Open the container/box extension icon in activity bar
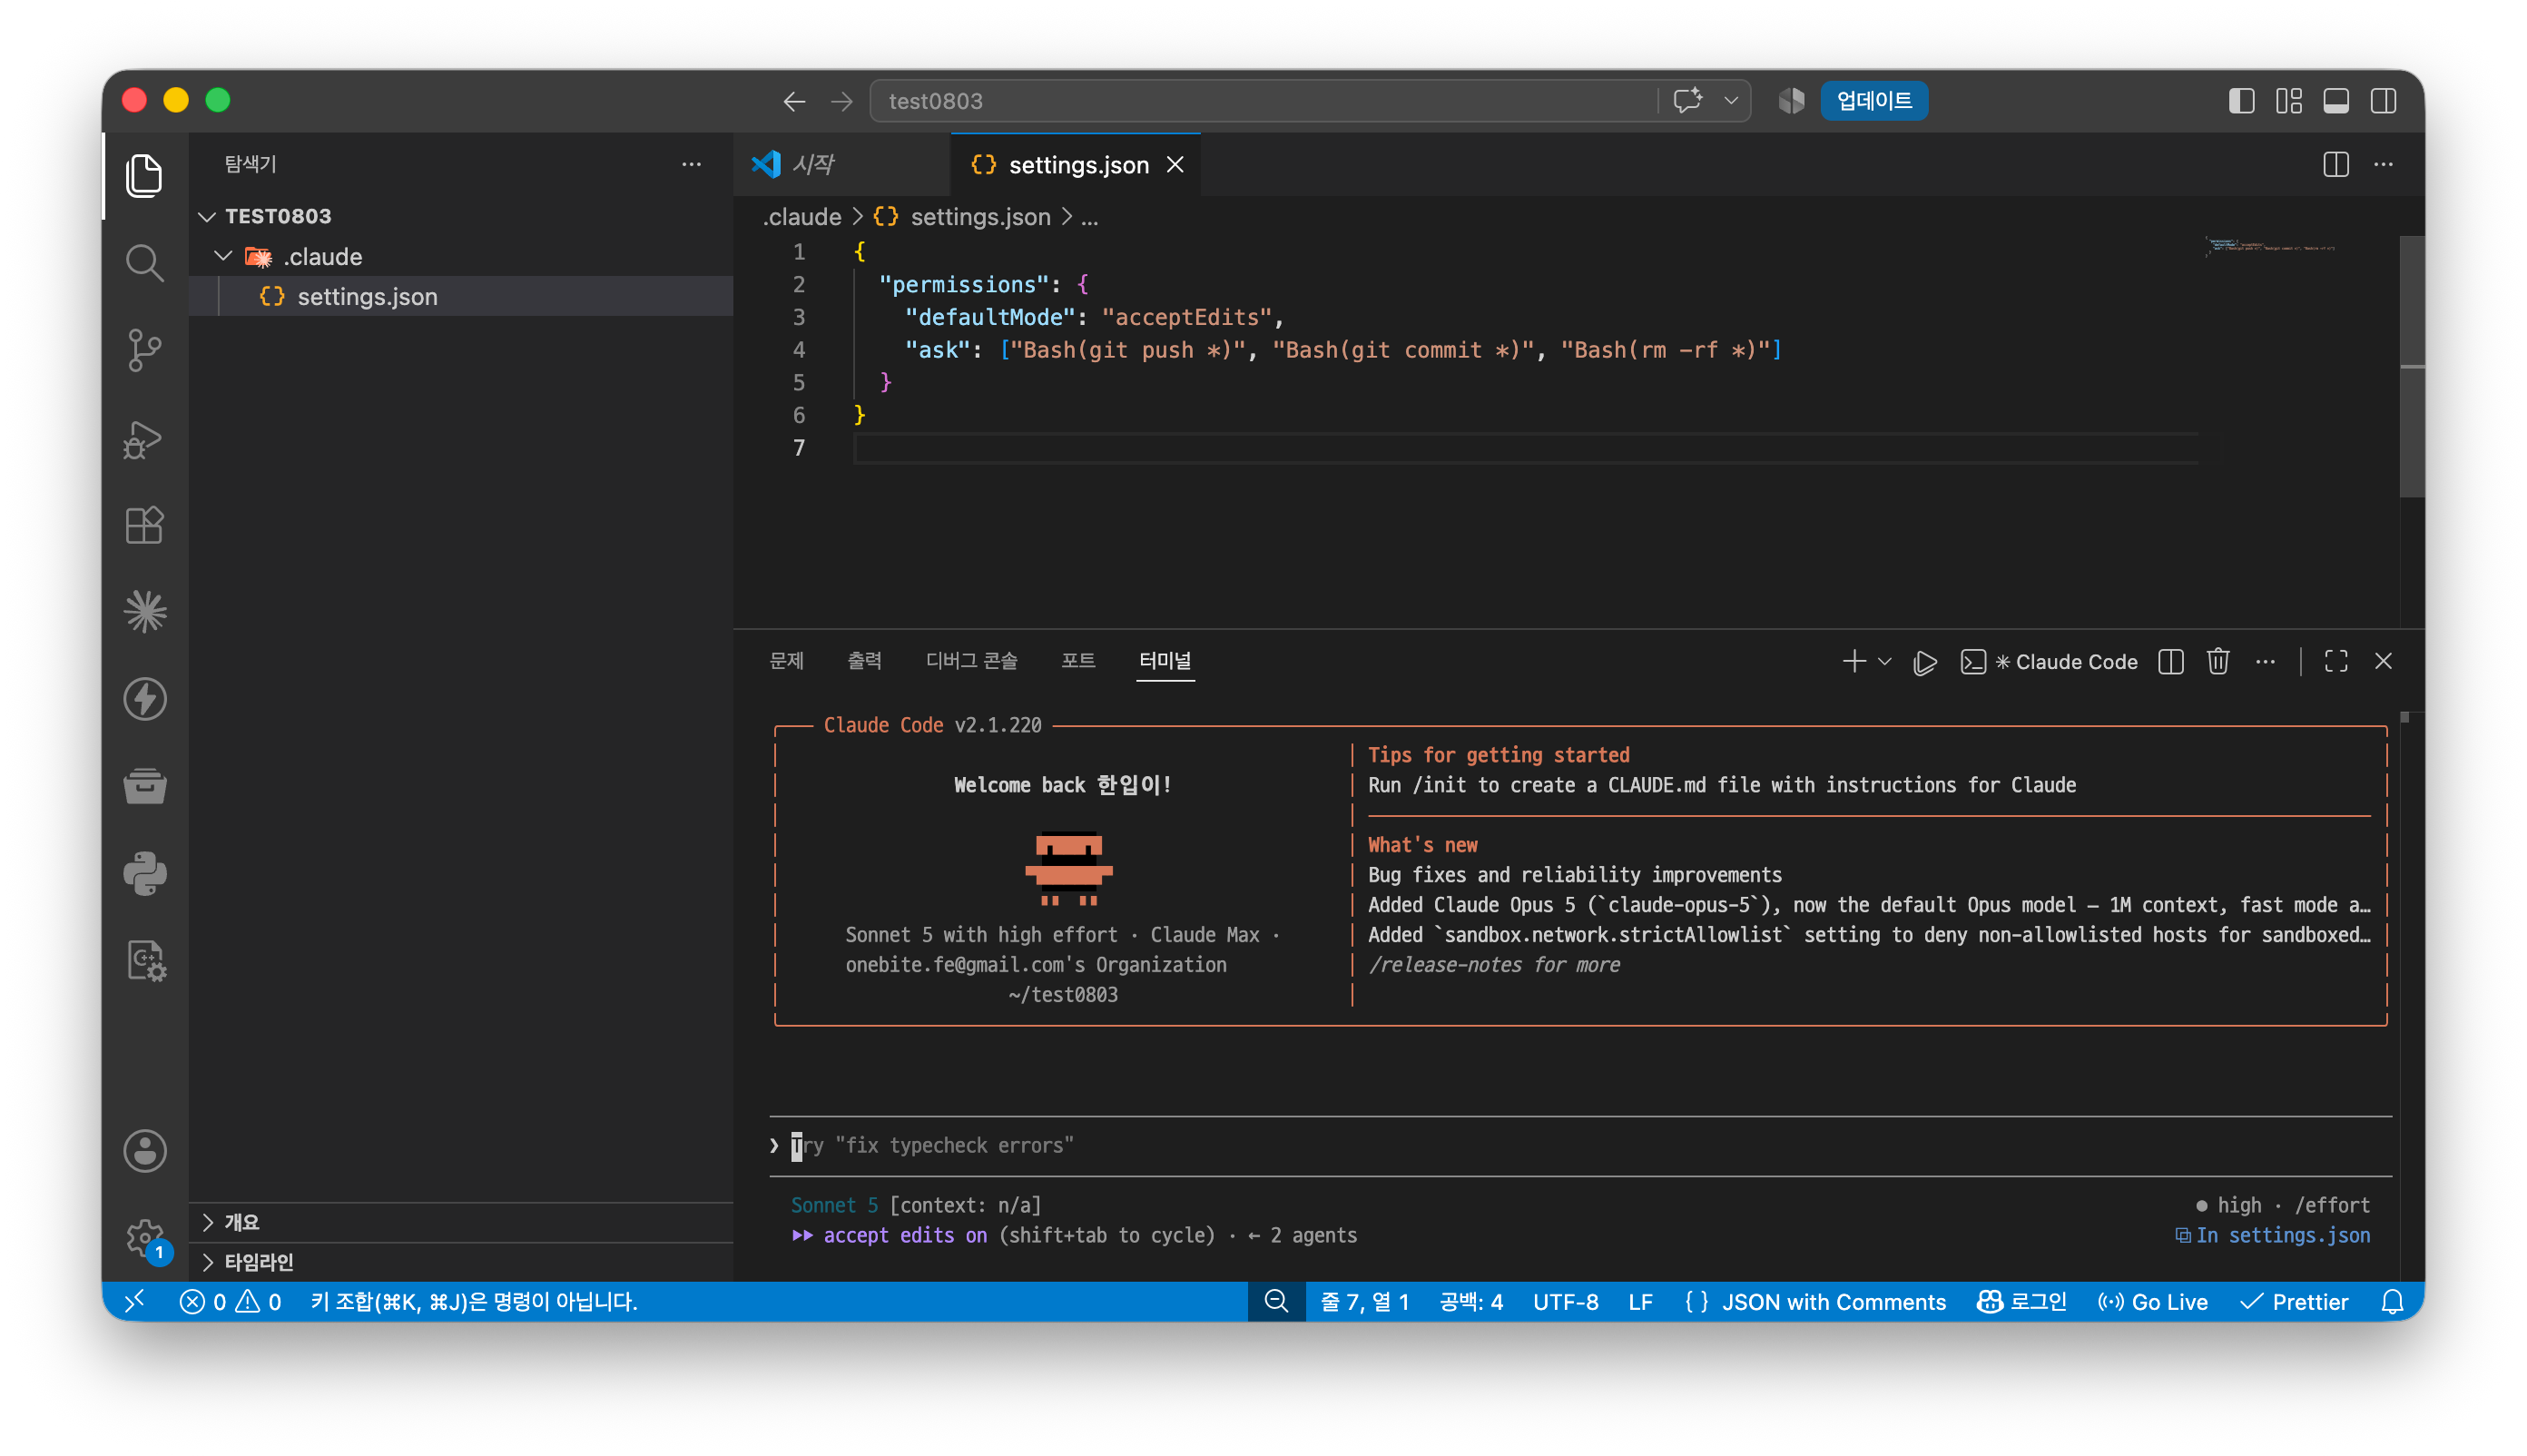Image resolution: width=2527 pixels, height=1456 pixels. tap(145, 787)
